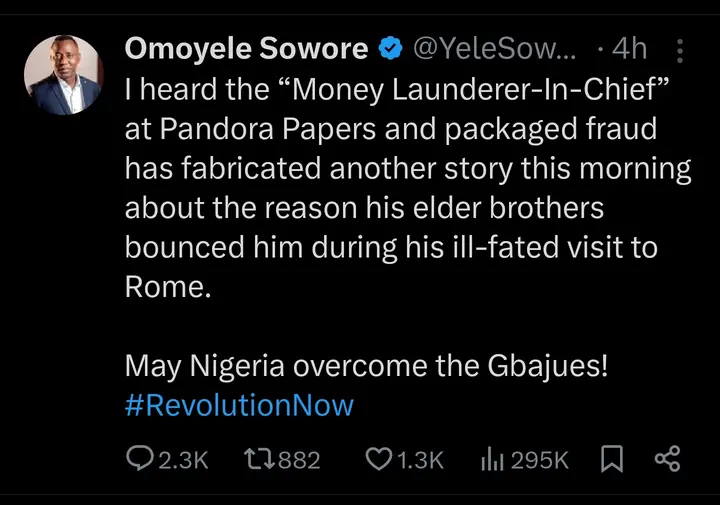Like the post with the heart icon
The width and height of the screenshot is (720, 505).
378,459
